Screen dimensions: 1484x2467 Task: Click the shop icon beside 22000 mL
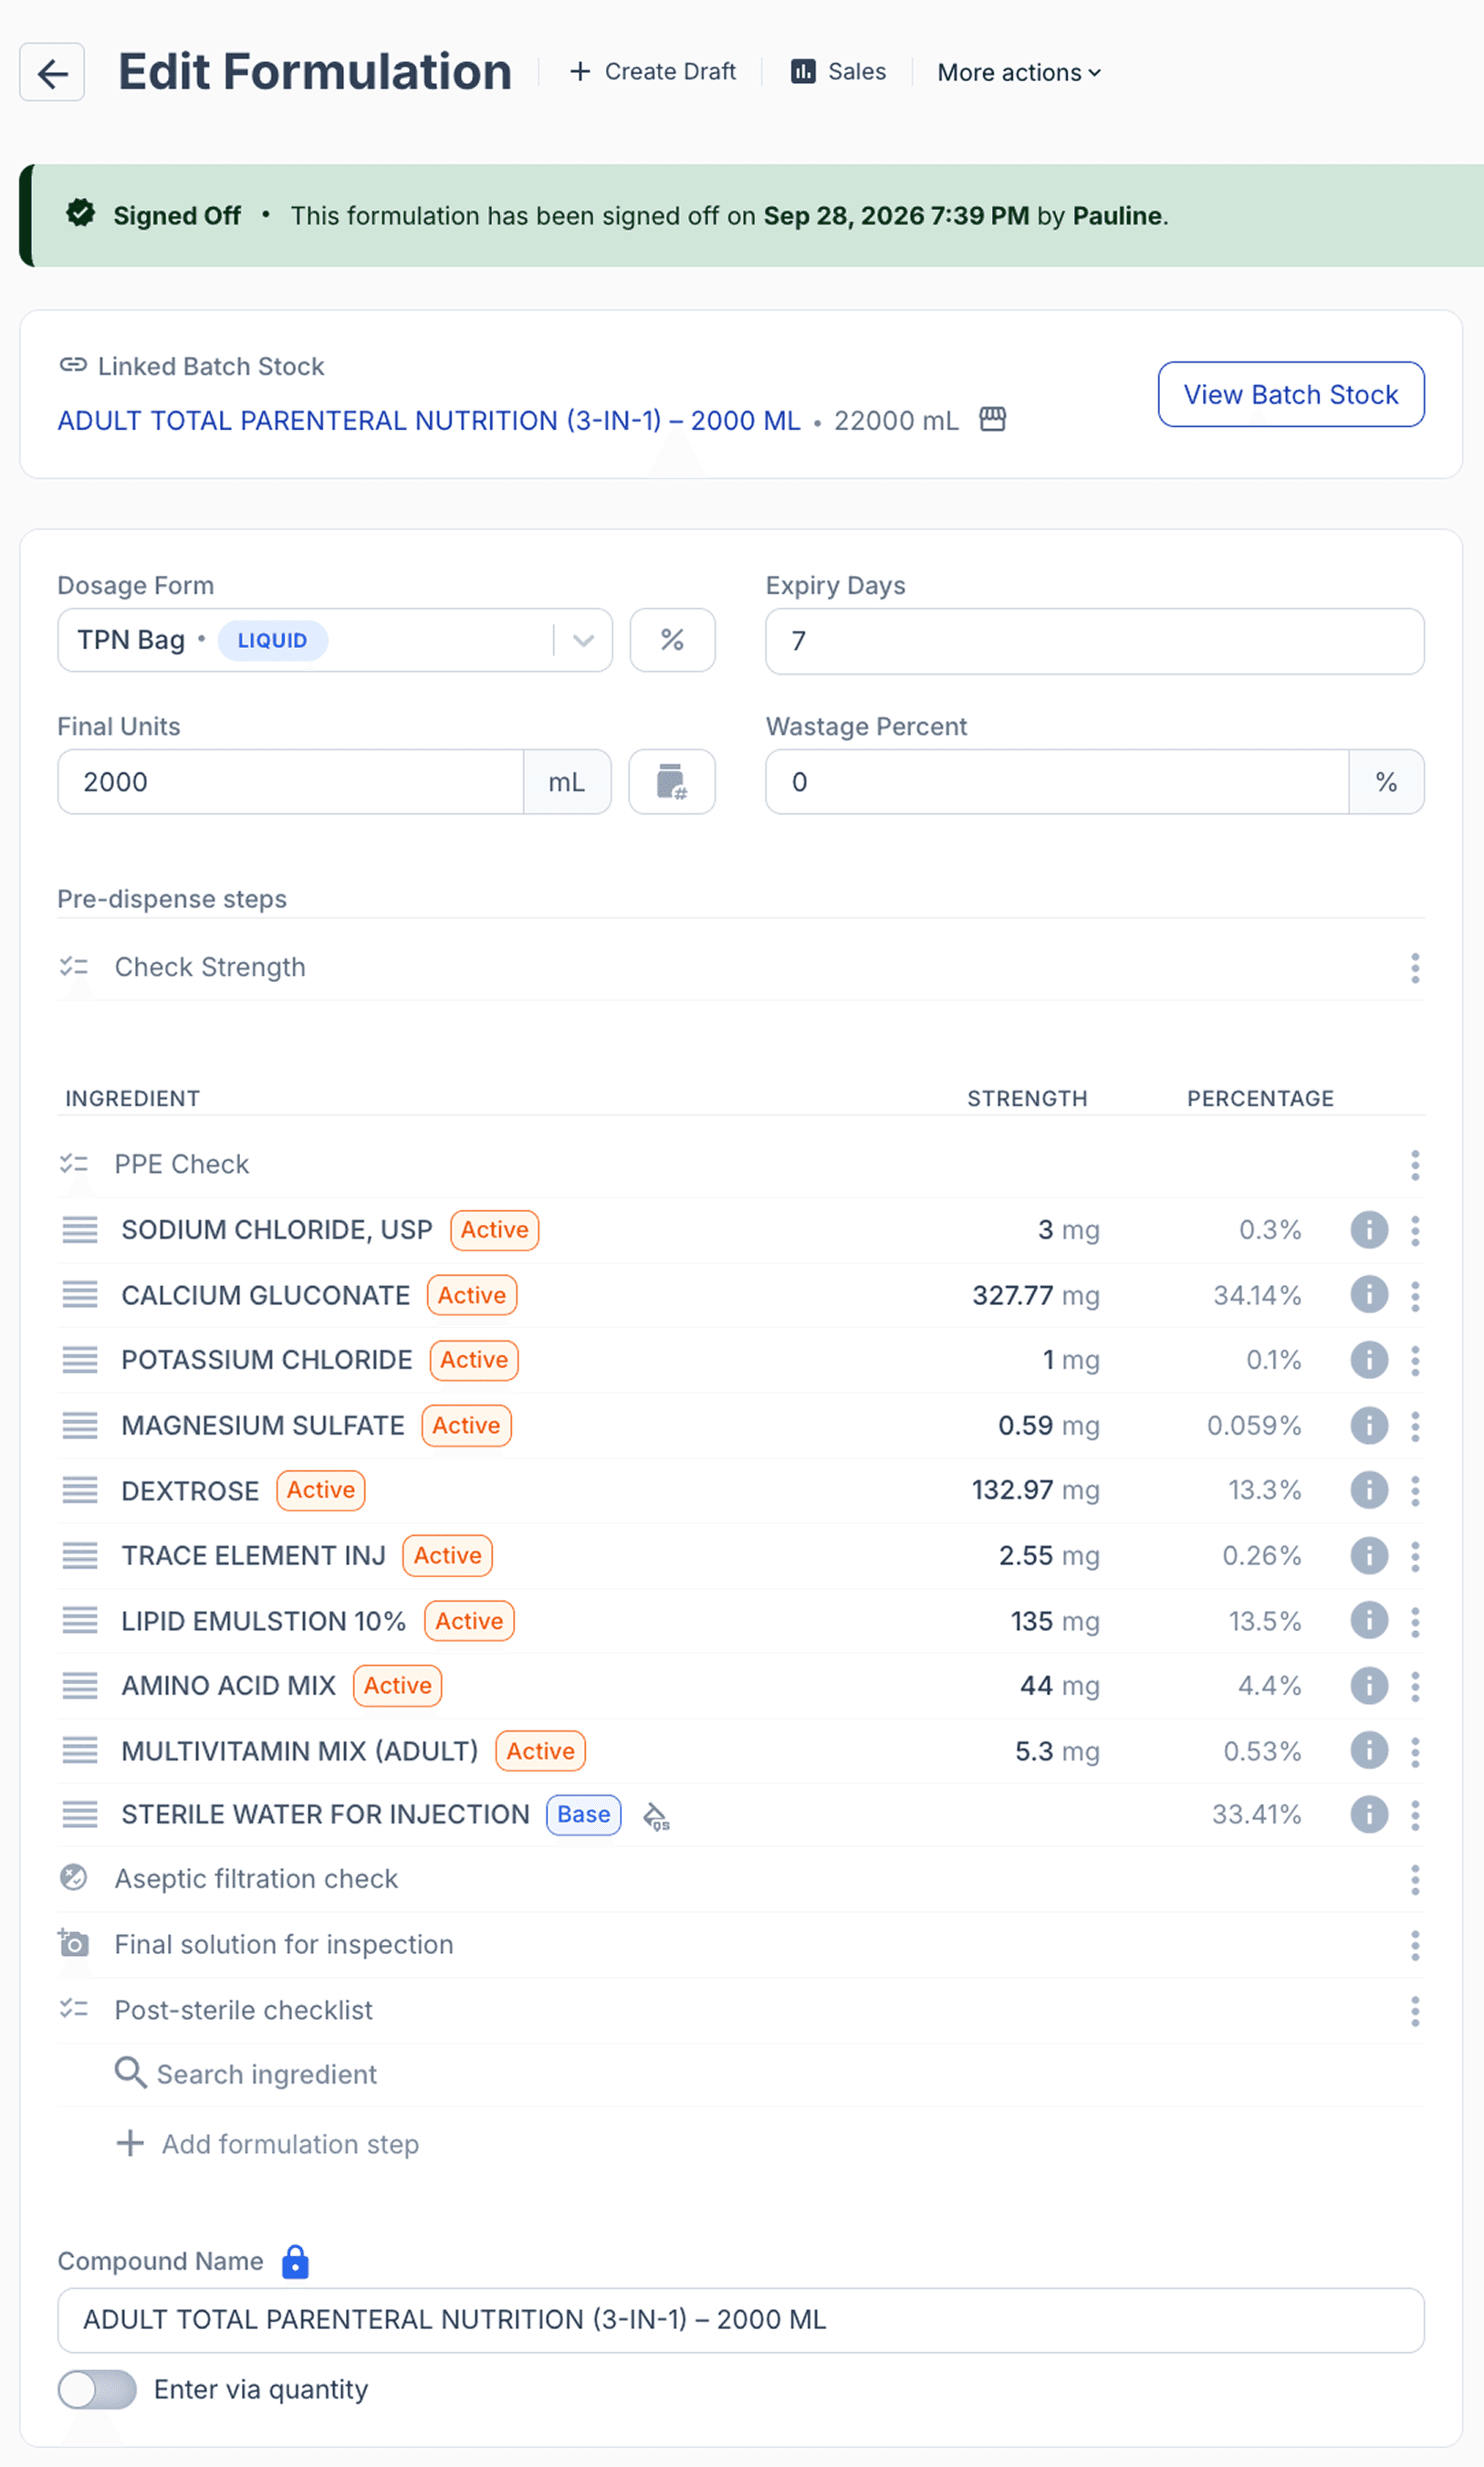point(992,420)
